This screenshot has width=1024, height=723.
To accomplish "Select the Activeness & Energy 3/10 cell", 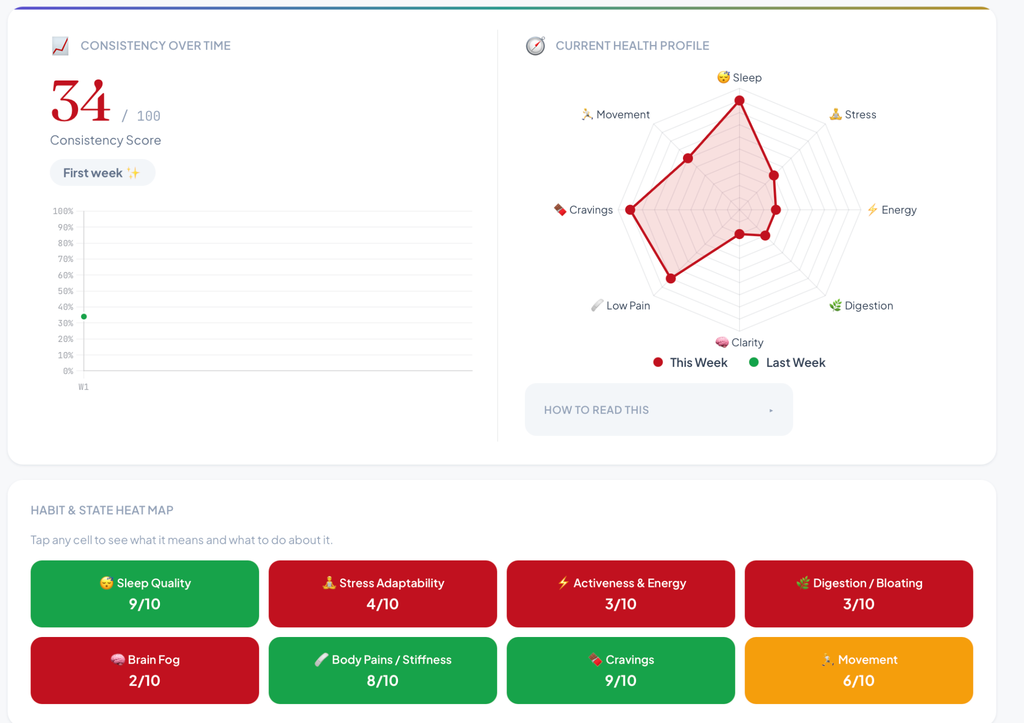I will click(x=620, y=594).
